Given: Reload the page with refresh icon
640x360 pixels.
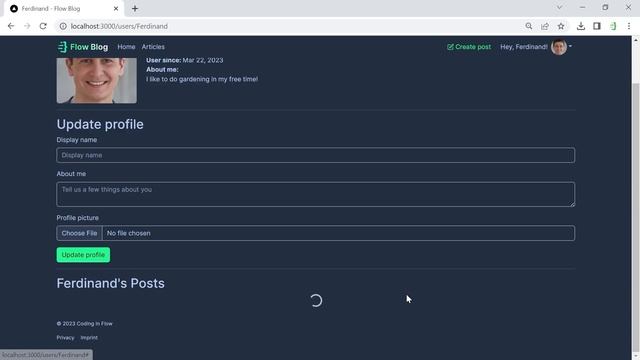Looking at the screenshot, I should click(43, 26).
